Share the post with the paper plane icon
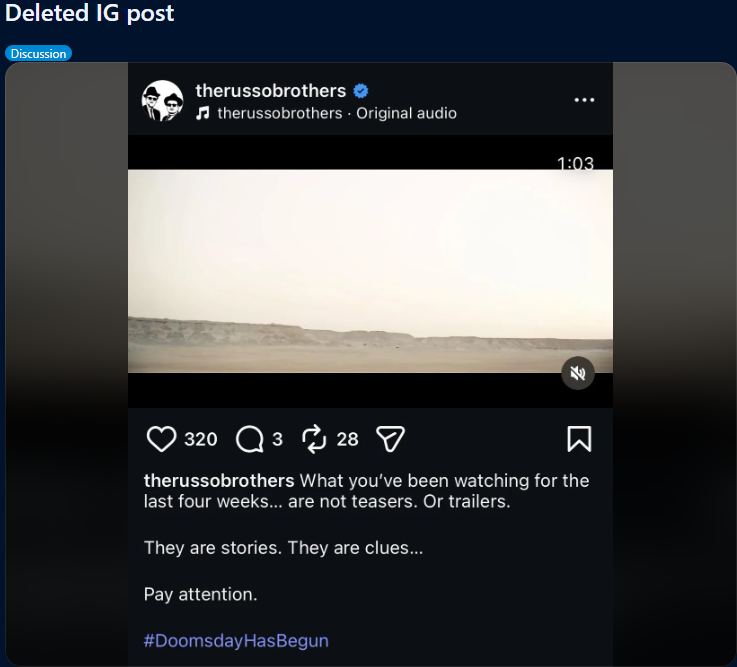 (390, 439)
